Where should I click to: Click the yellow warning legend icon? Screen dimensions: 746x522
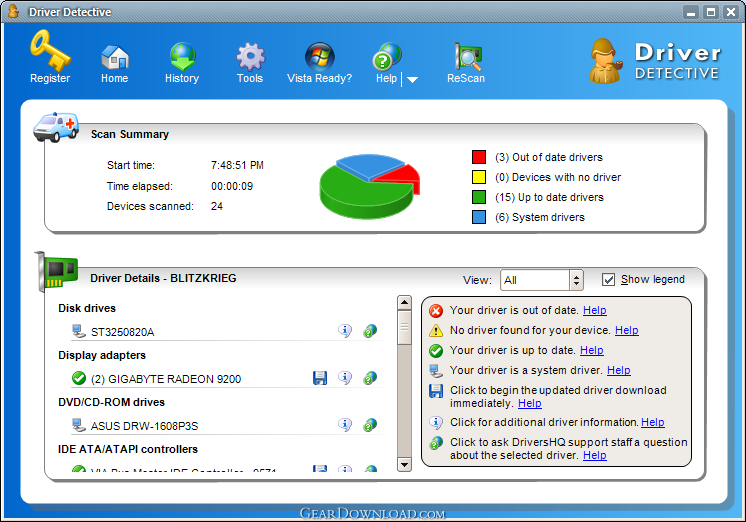[436, 330]
